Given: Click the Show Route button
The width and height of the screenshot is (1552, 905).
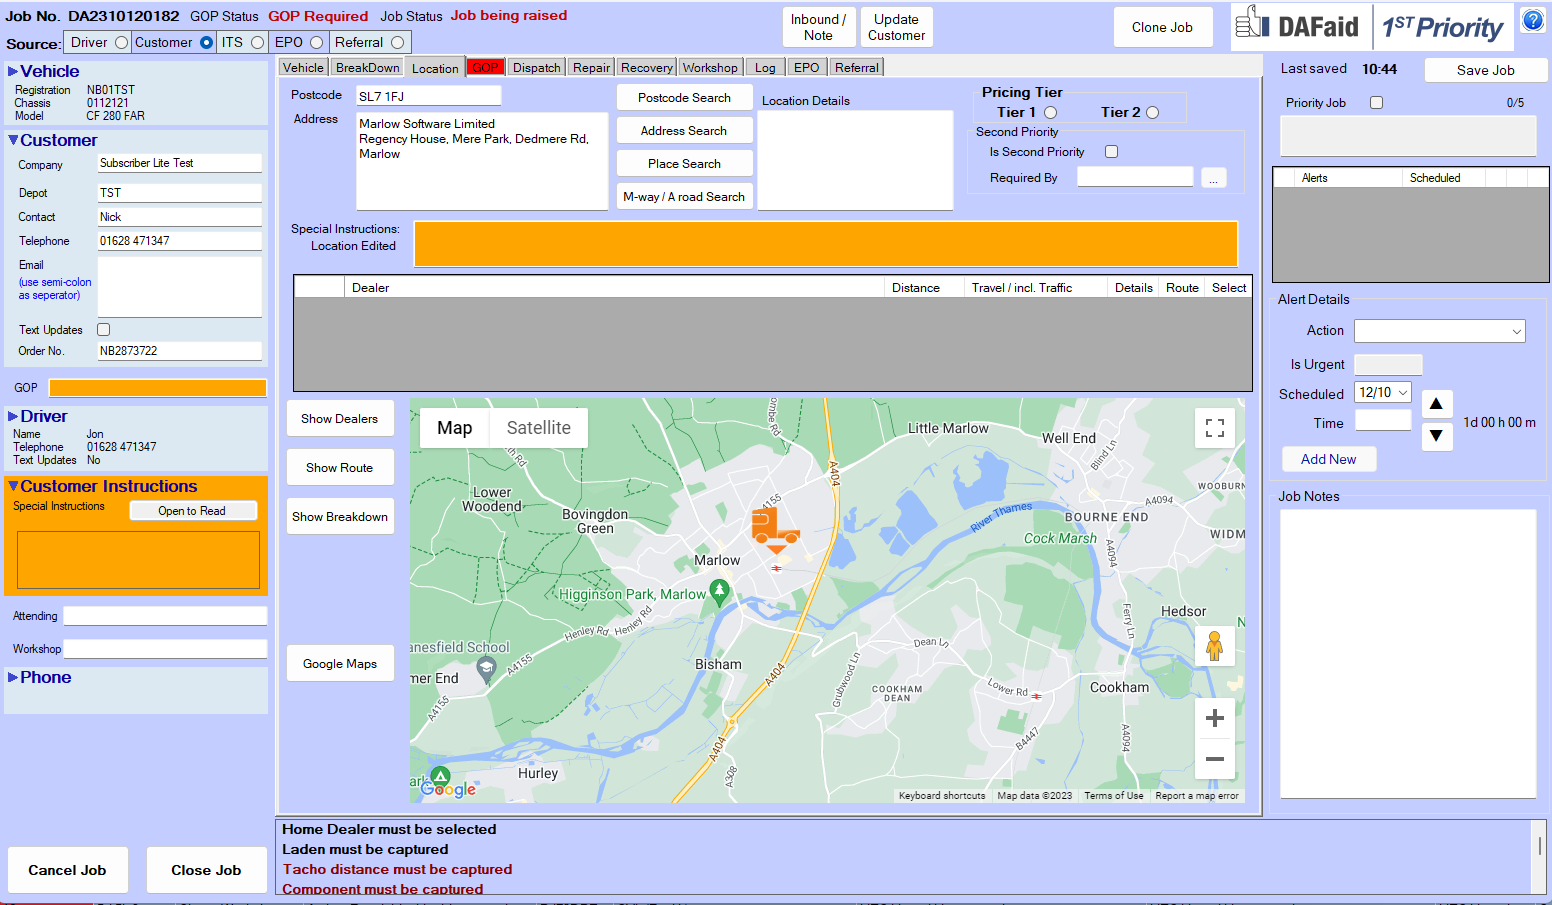Looking at the screenshot, I should tap(340, 468).
